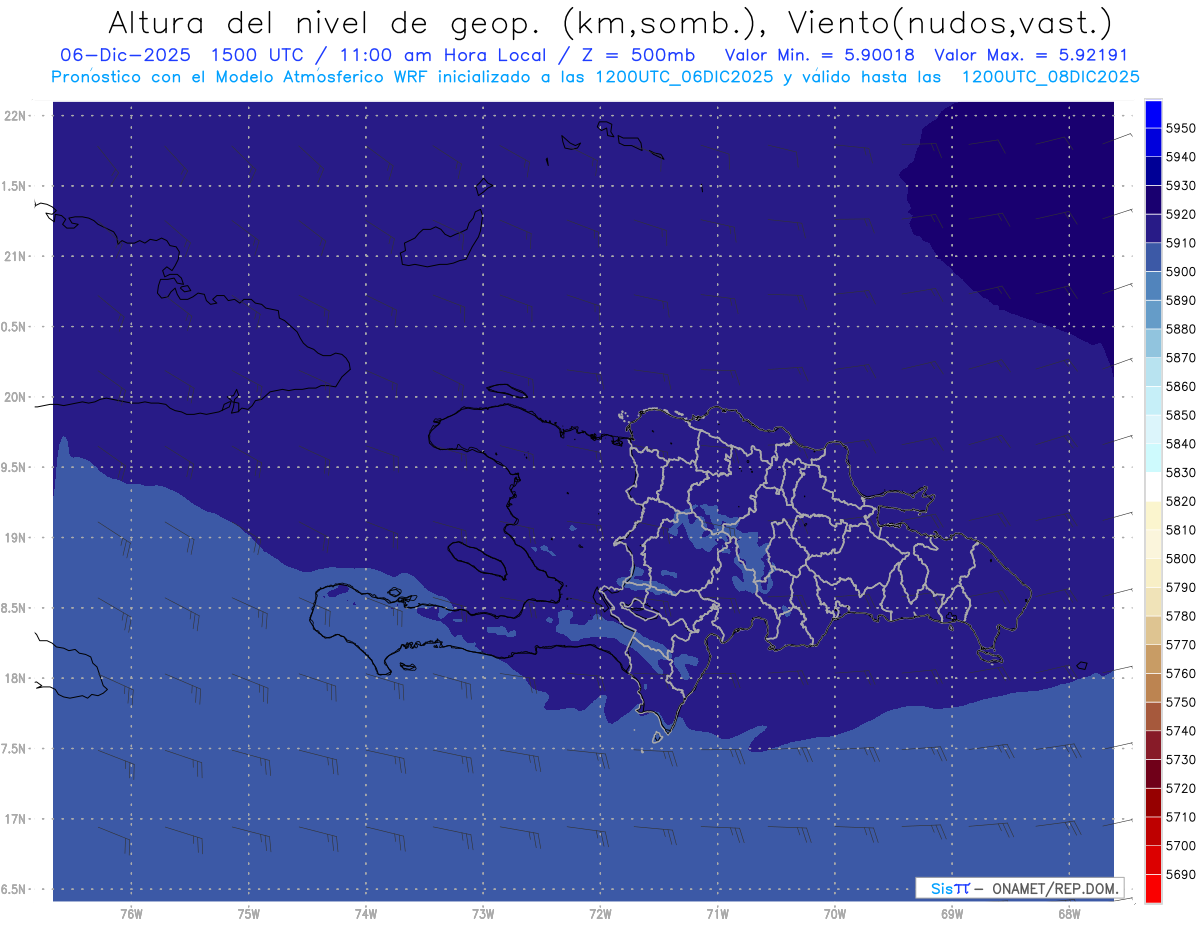Click the 'SisTT - ONAMET/REP.DOM.' credit label
The width and height of the screenshot is (1200, 927).
tap(1019, 888)
